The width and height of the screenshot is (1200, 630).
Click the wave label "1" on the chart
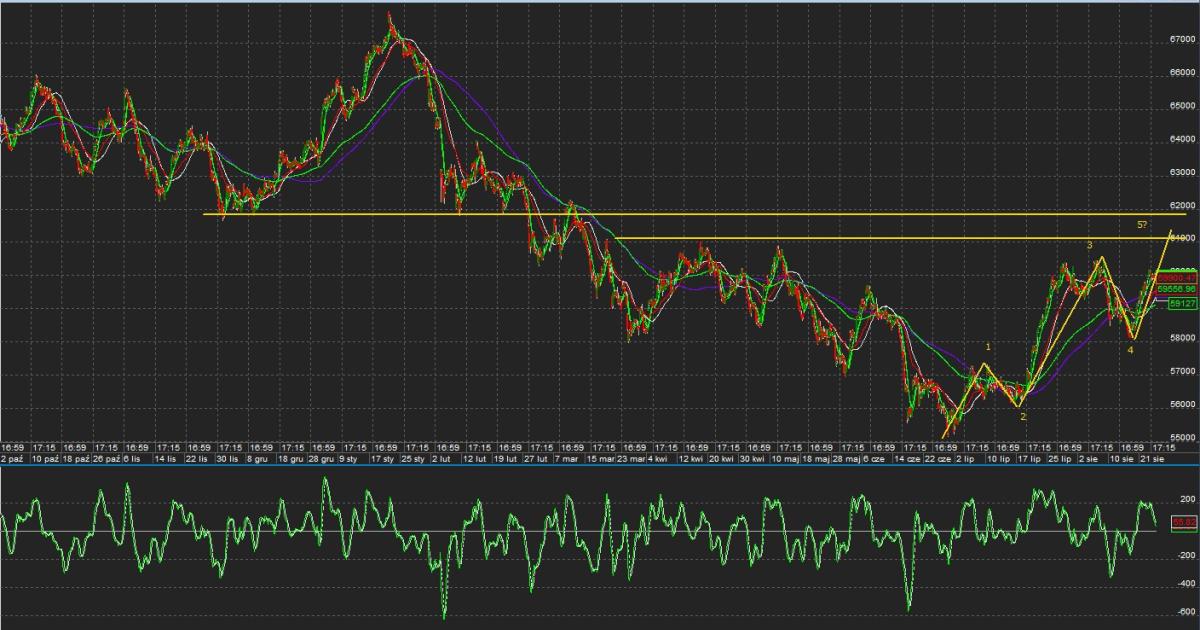click(989, 347)
